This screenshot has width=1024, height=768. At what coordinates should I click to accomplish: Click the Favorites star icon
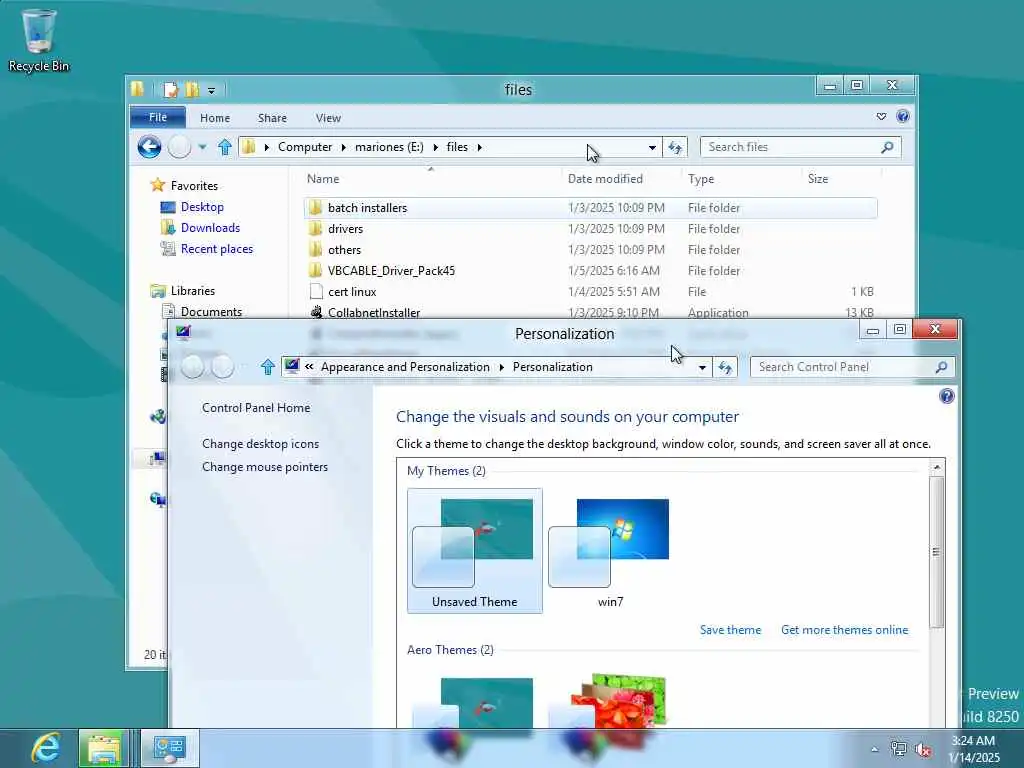click(x=157, y=185)
